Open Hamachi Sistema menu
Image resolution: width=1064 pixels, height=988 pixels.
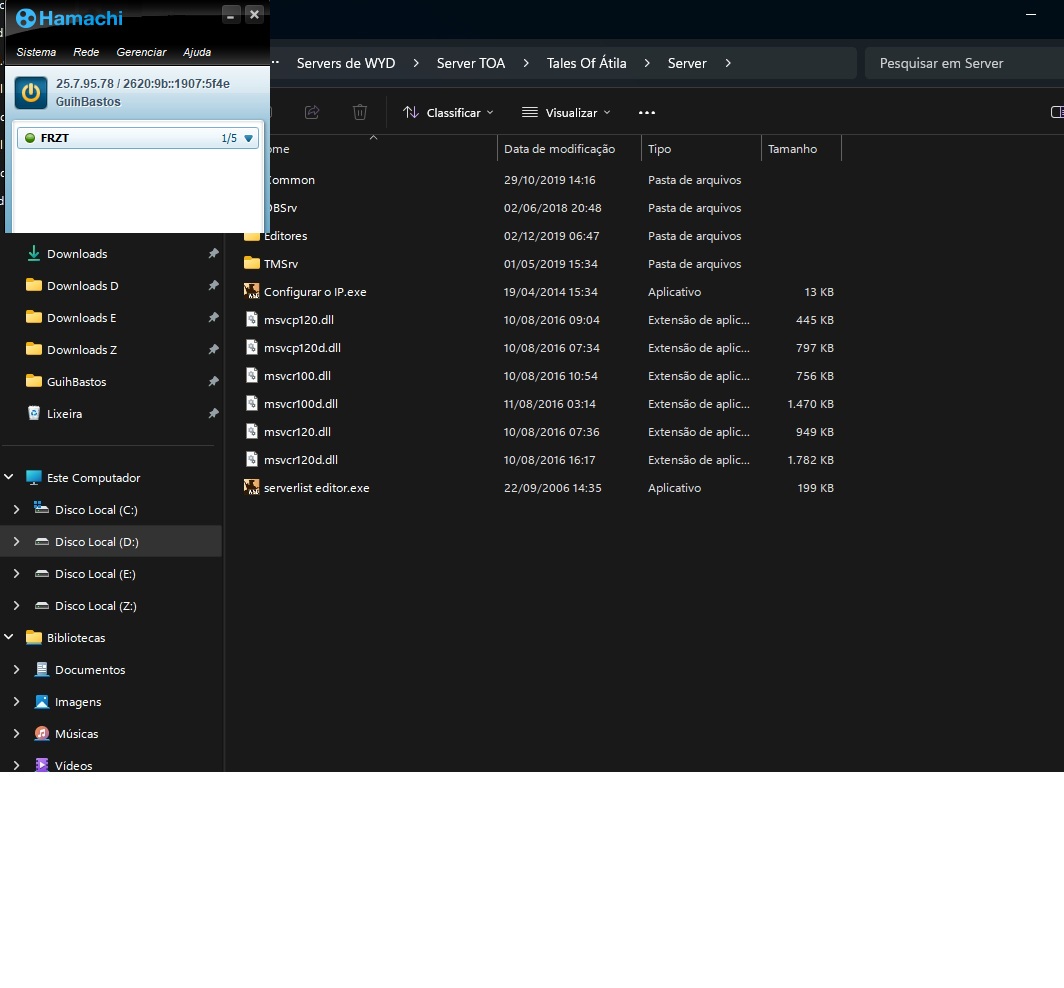36,52
